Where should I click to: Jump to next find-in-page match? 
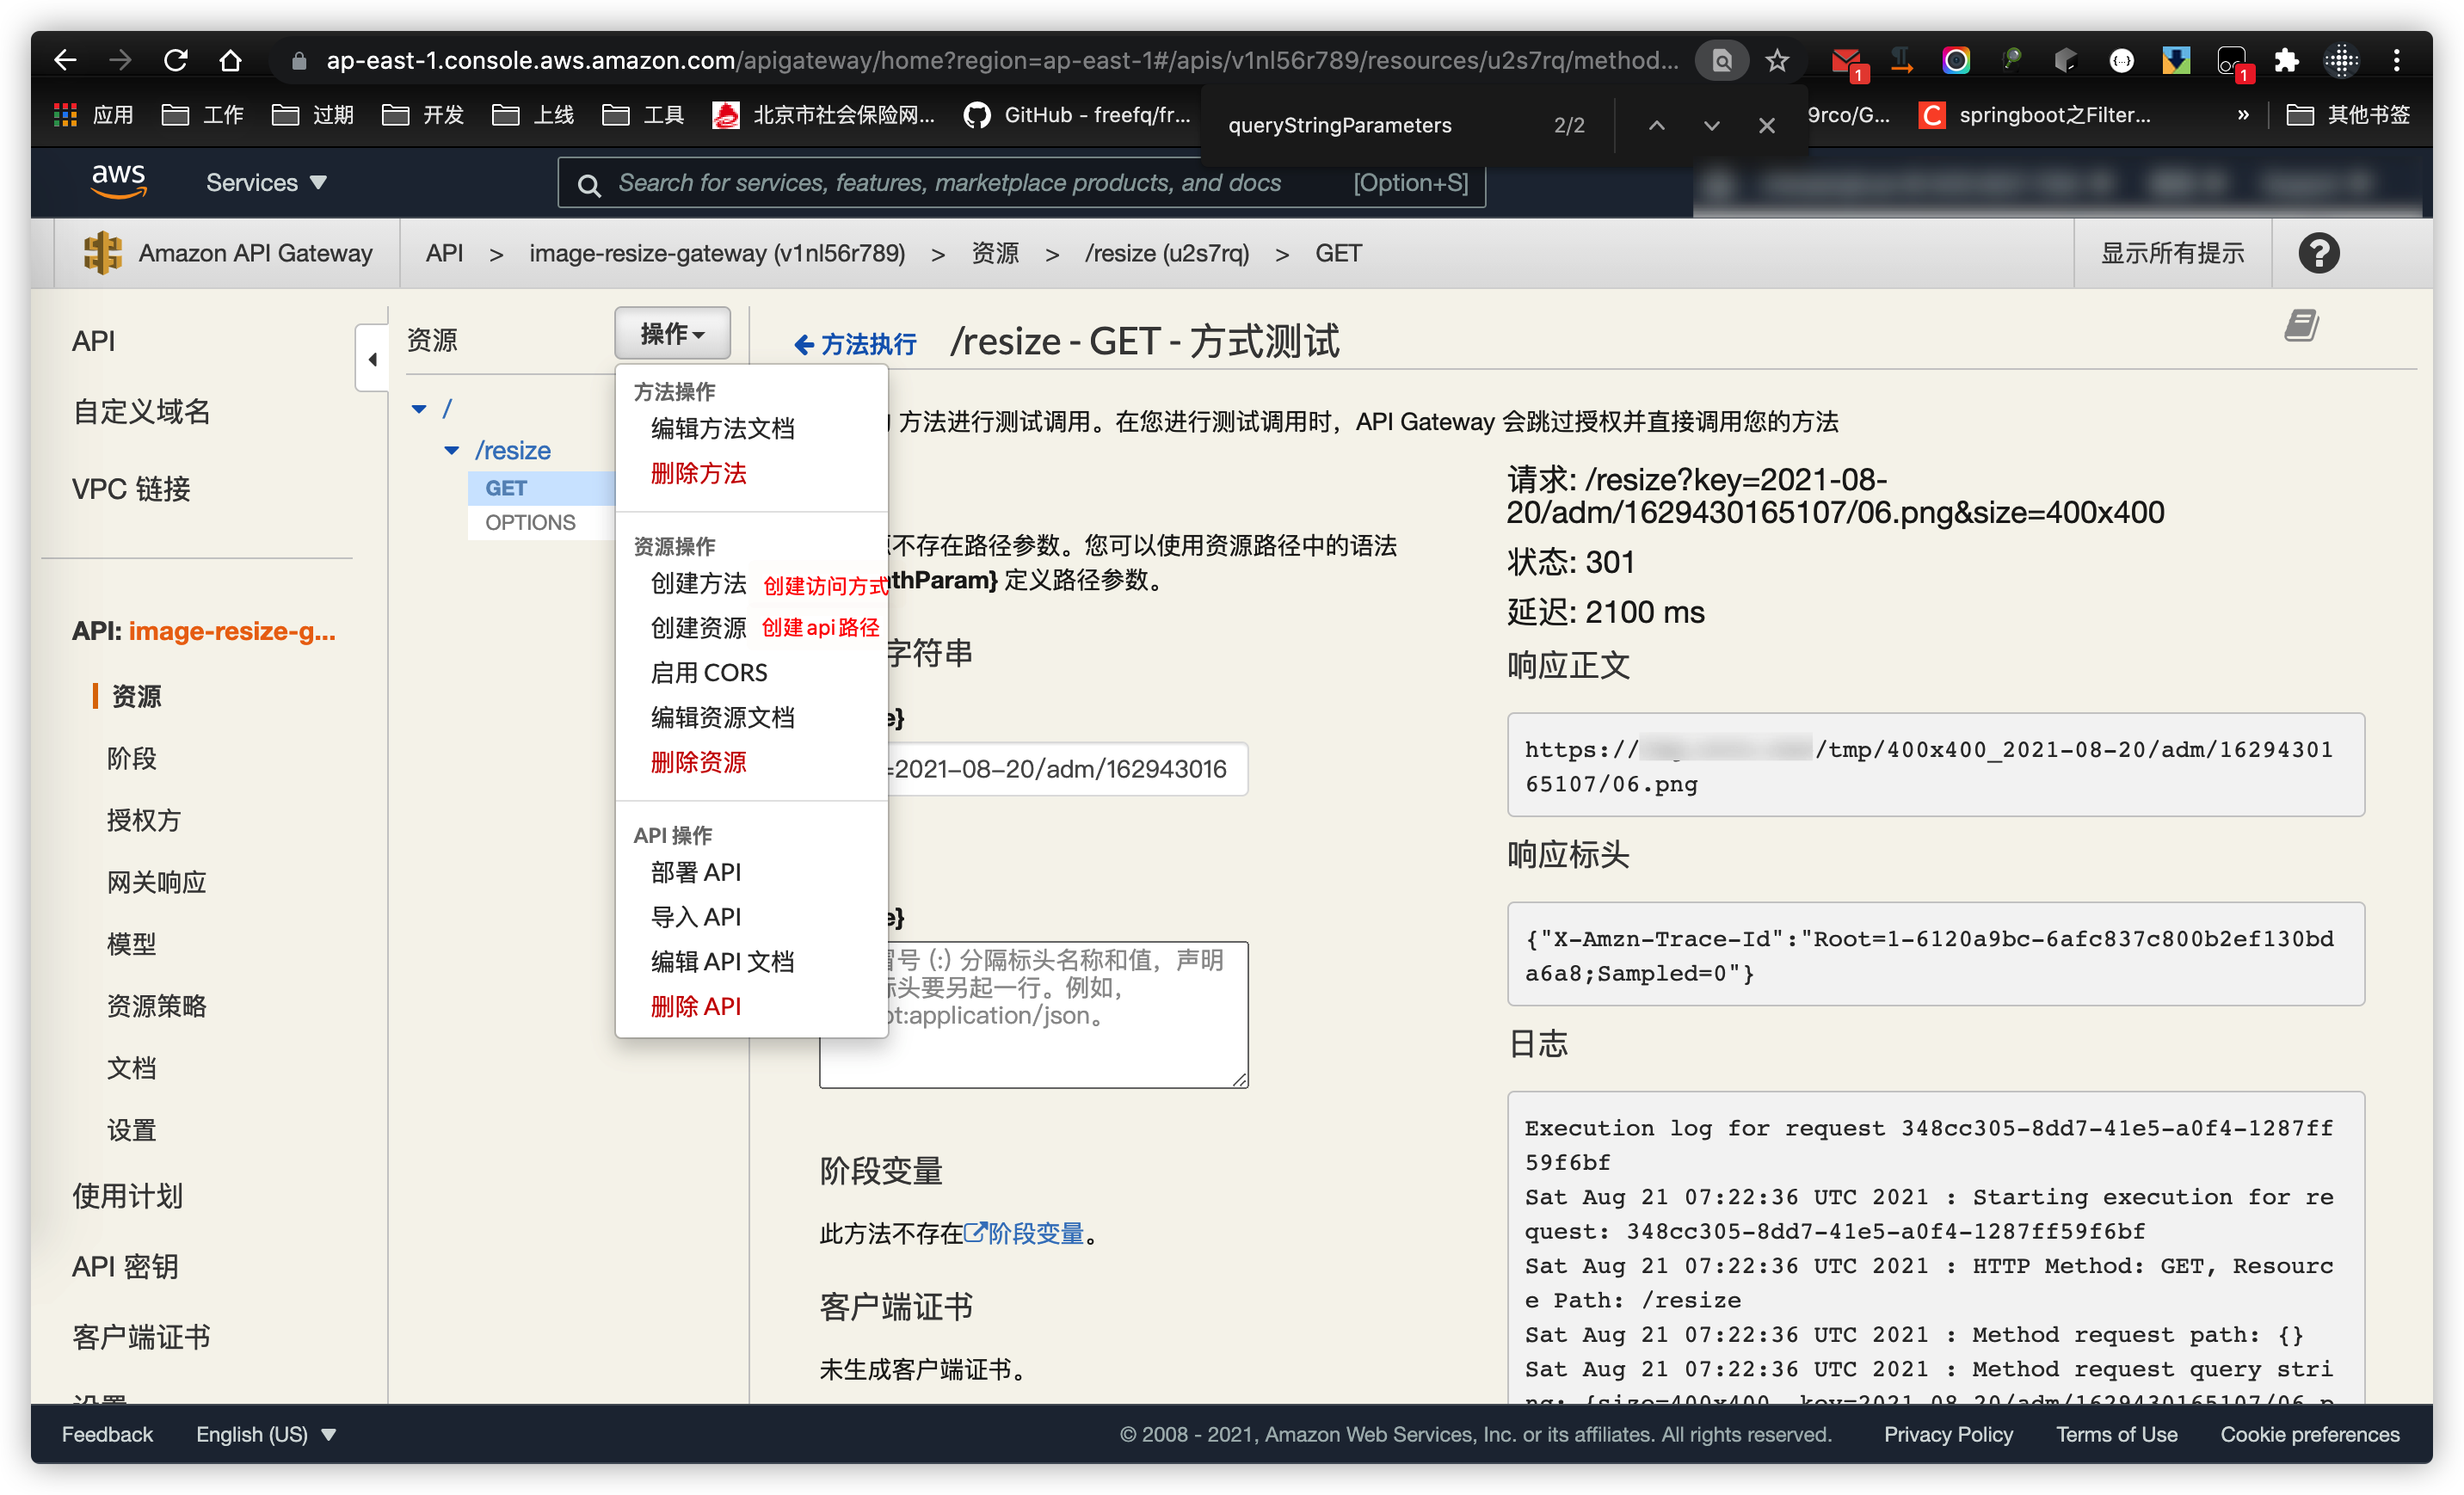1712,125
